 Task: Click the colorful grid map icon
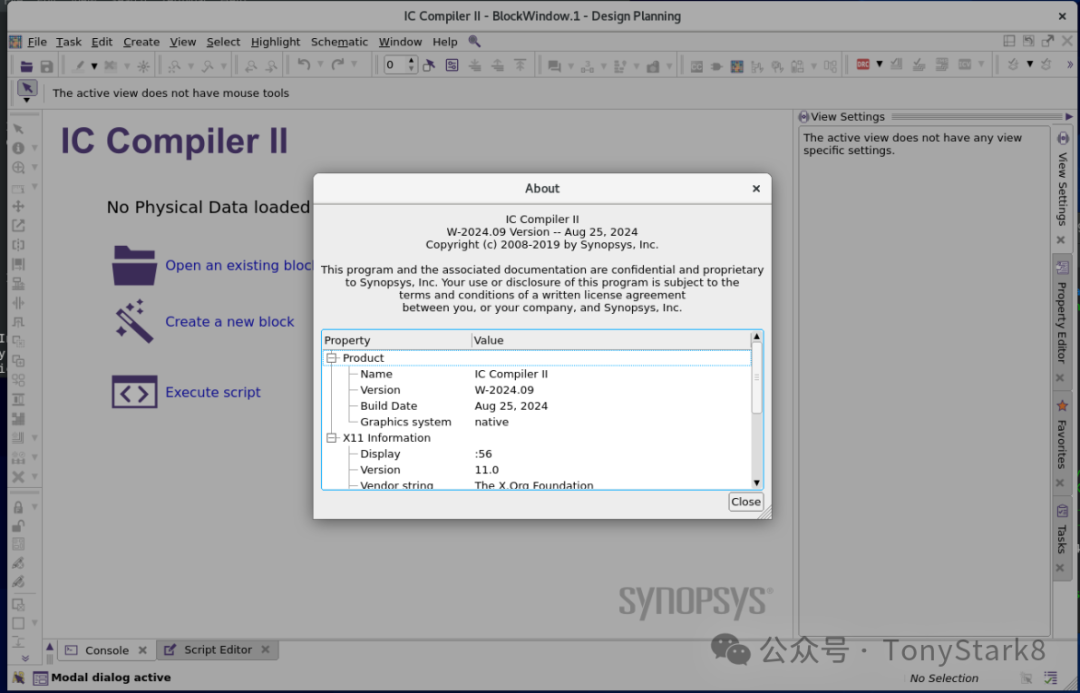[737, 66]
